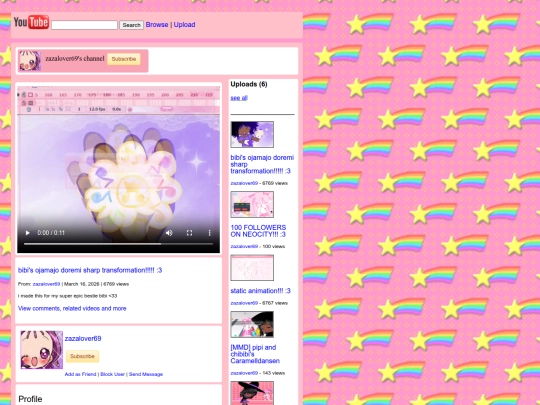Open the '100 FOLLOWERS ON NEOCITY!!! :3' link
Viewport: 540px width, 405px height.
tap(258, 231)
